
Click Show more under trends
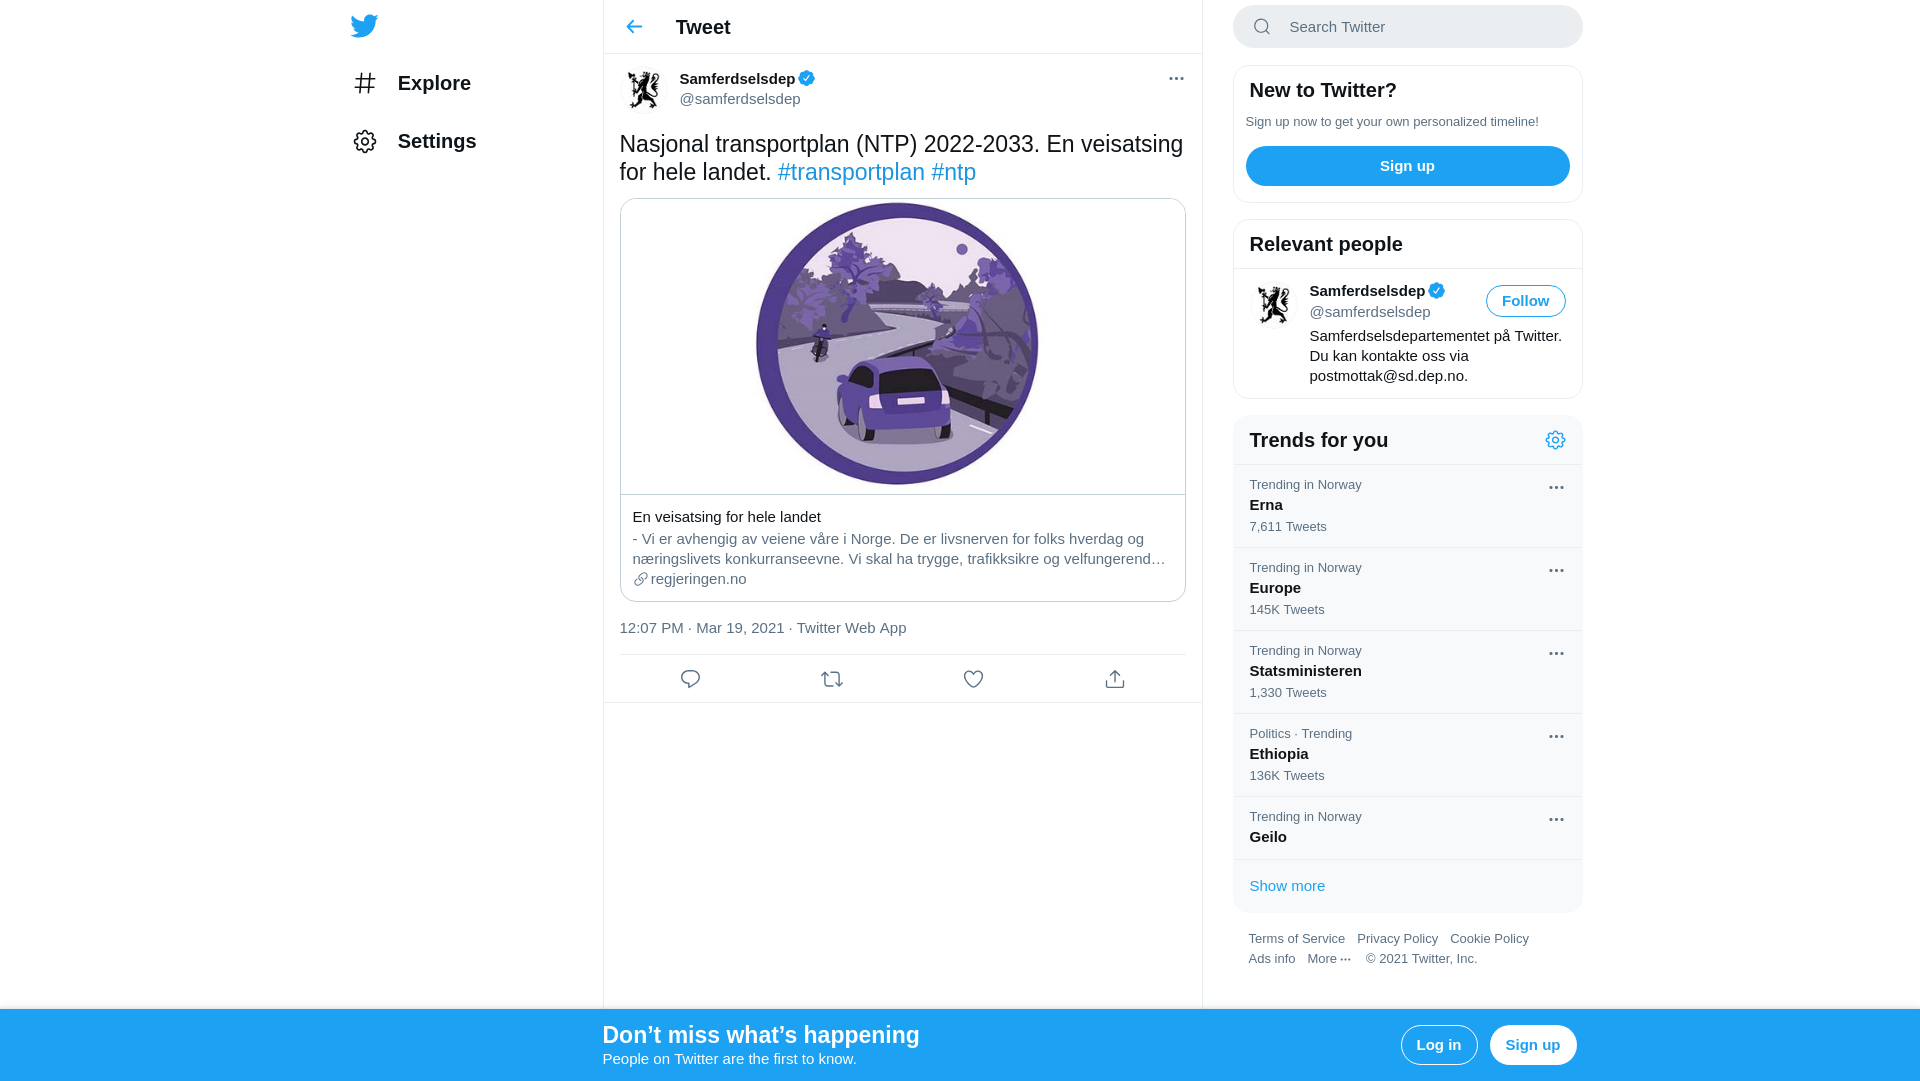coord(1287,886)
